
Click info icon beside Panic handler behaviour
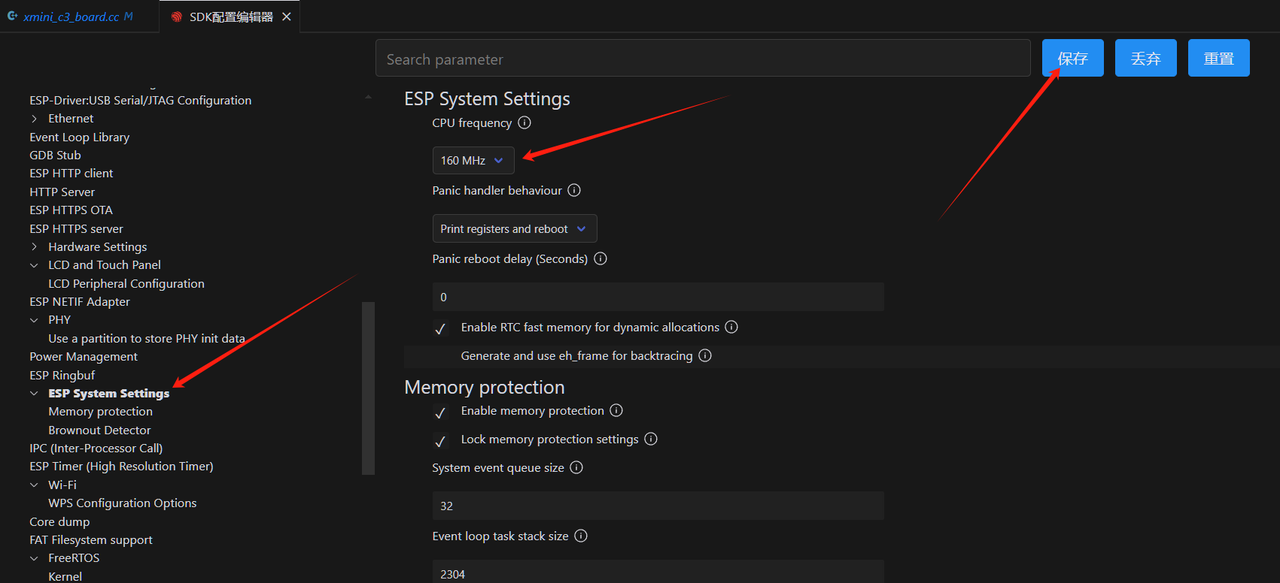pos(574,190)
